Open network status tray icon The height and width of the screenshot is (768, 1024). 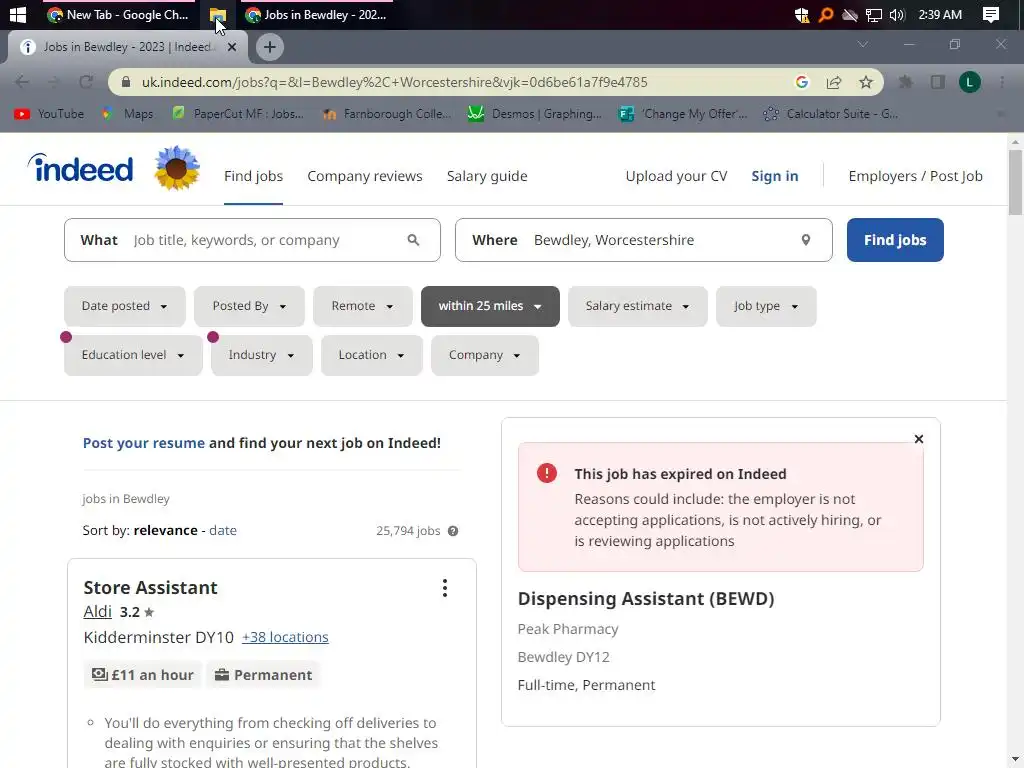873,14
